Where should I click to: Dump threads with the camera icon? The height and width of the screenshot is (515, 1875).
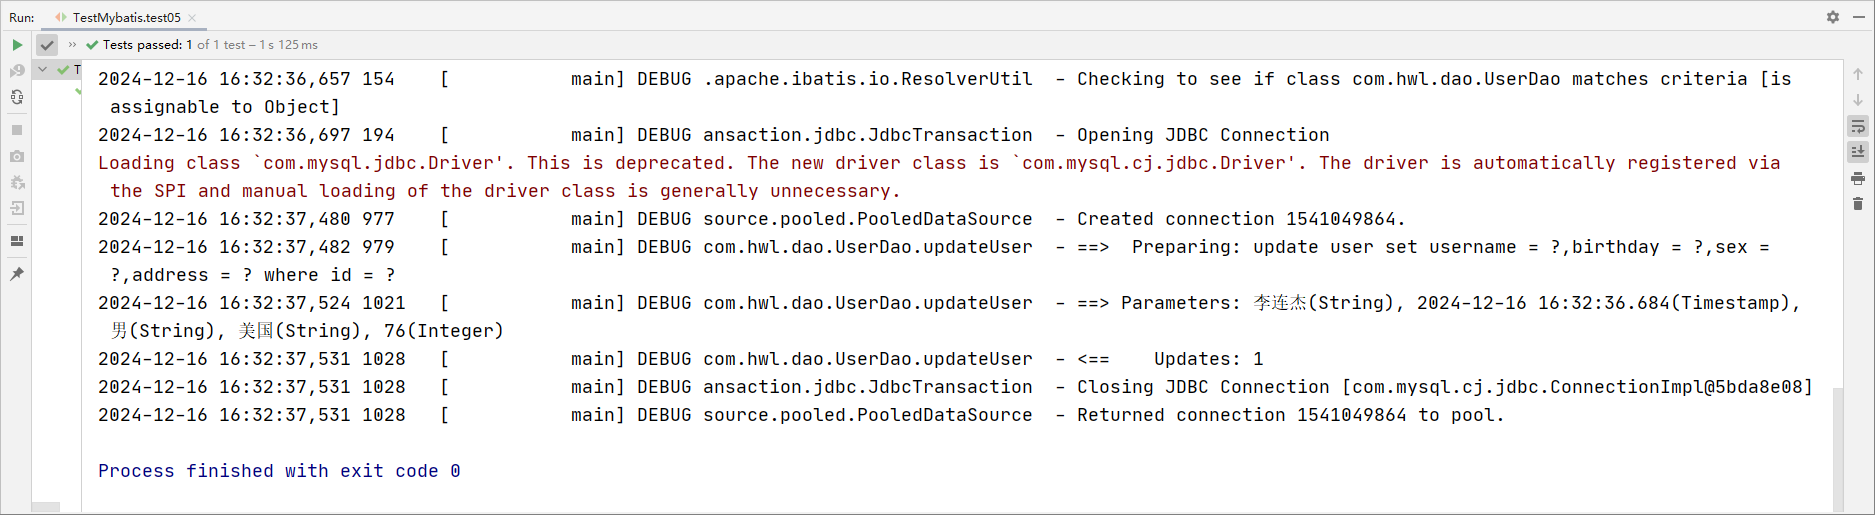(17, 156)
